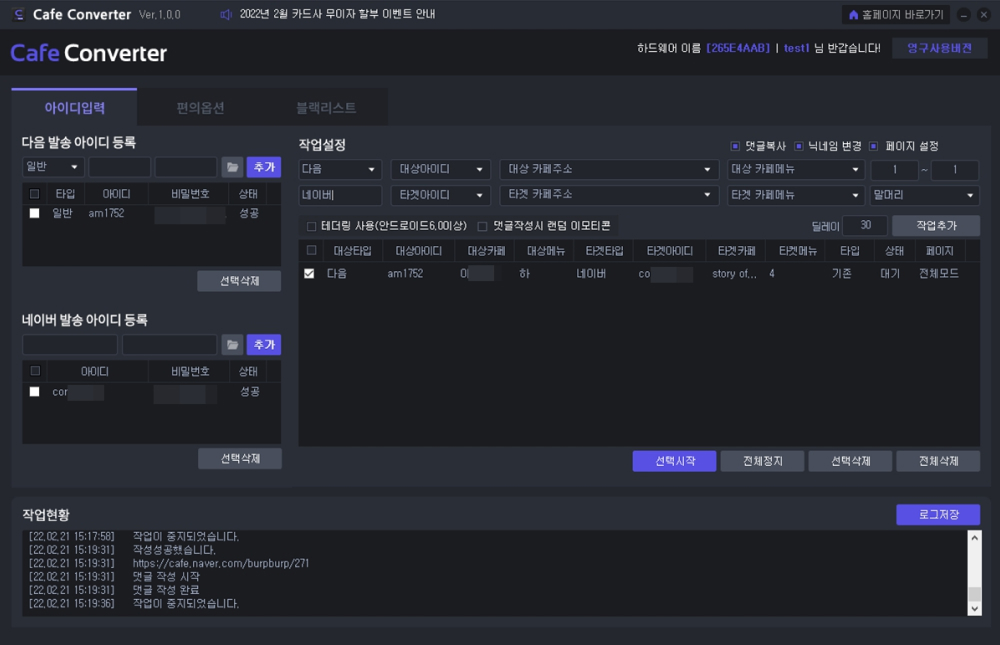Open the 말머리 dropdown
The height and width of the screenshot is (645, 1000).
point(924,195)
